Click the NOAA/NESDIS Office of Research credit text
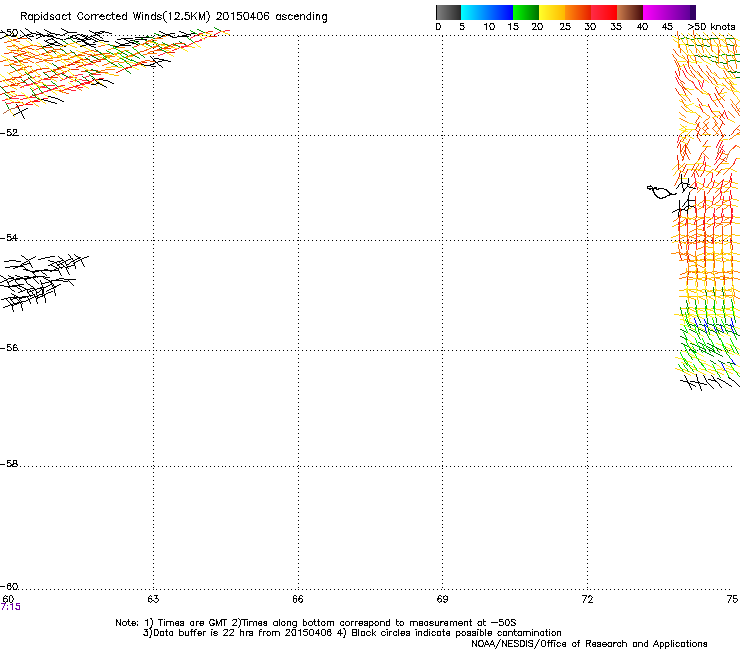Image resolution: width=740 pixels, height=650 pixels. 589,644
